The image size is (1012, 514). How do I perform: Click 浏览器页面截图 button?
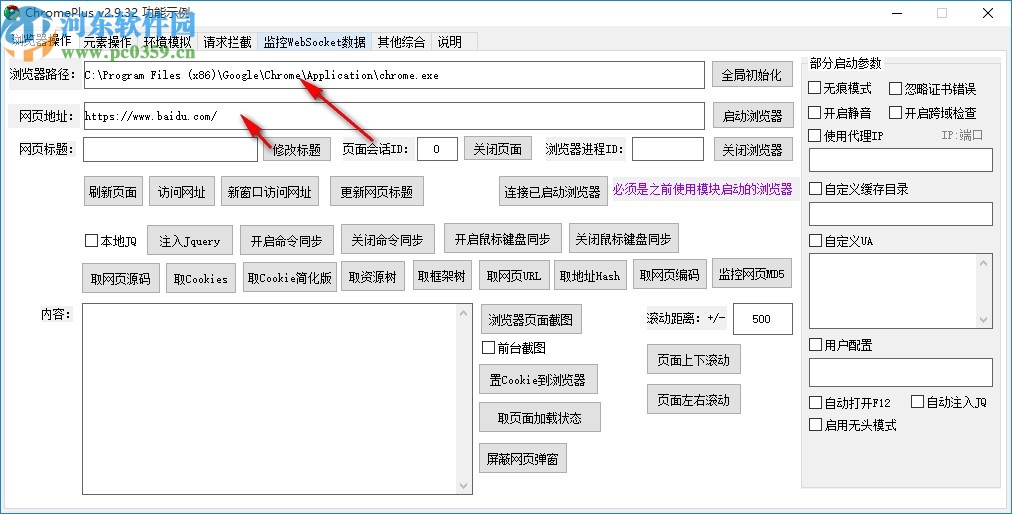pyautogui.click(x=531, y=320)
